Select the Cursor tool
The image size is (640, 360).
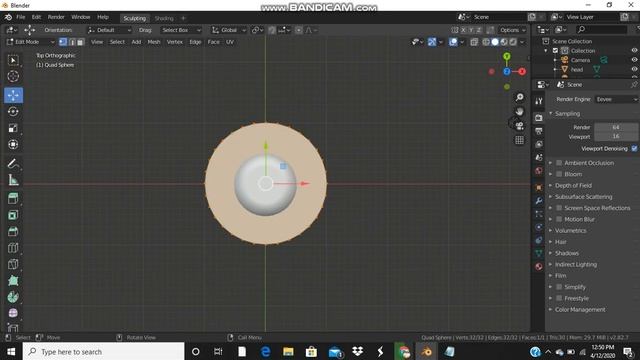click(13, 76)
